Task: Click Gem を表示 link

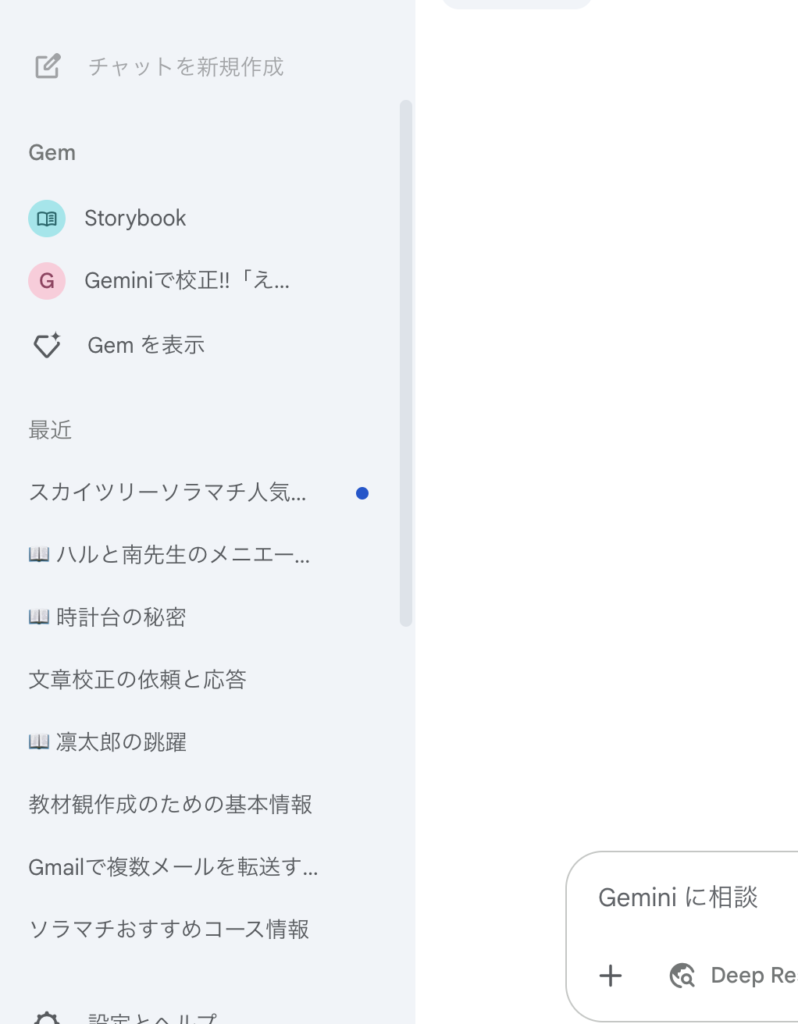Action: [146, 345]
